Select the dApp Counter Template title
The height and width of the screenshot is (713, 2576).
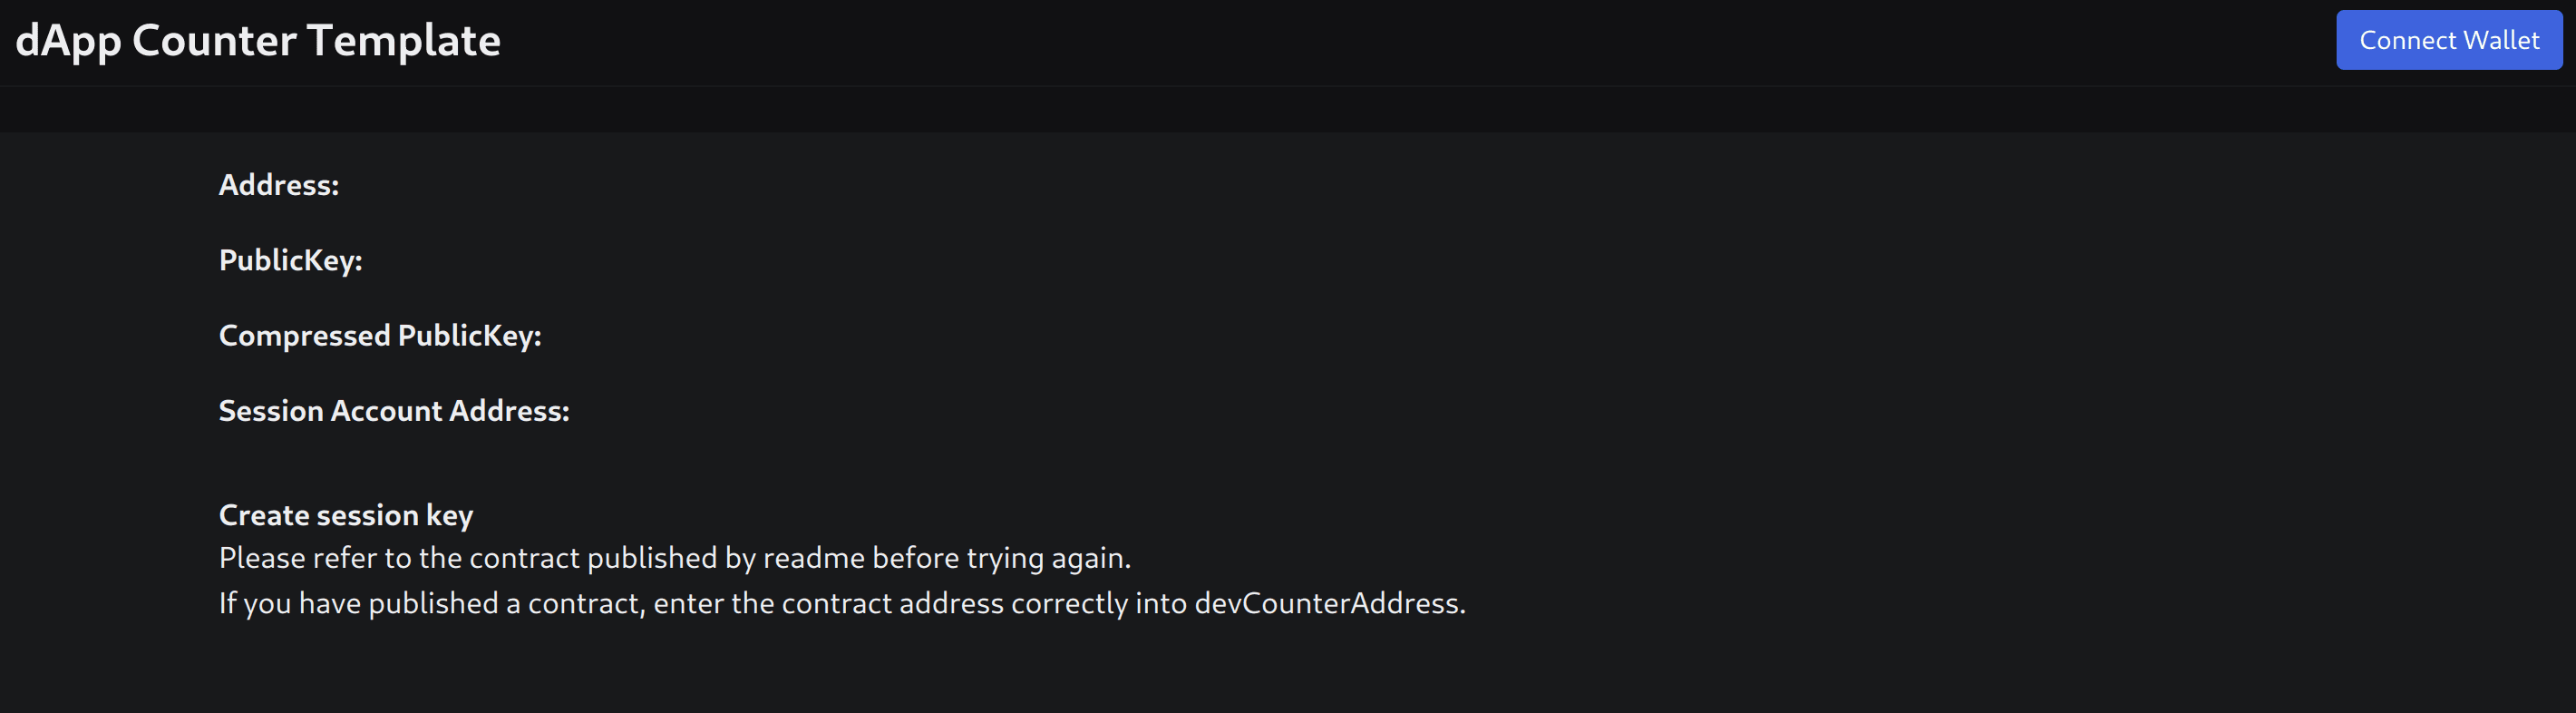click(x=258, y=41)
